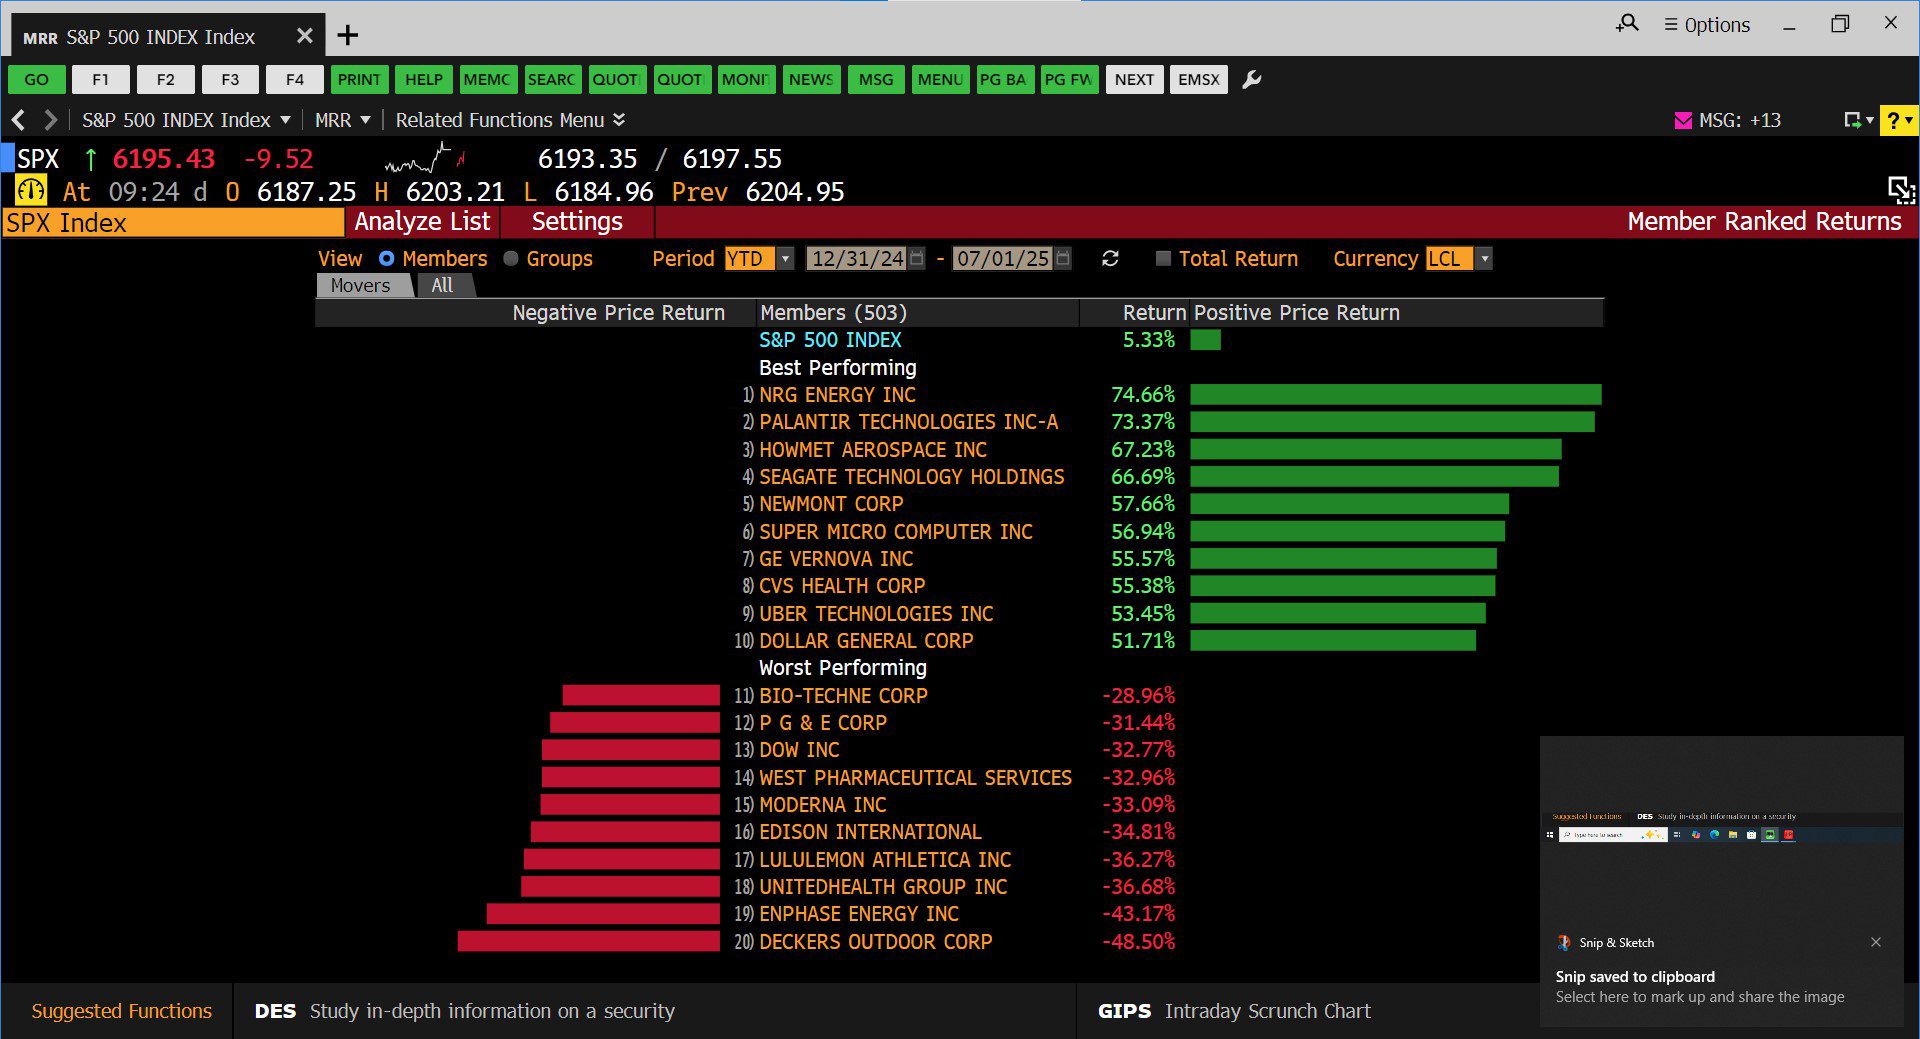Open the end date calendar icon
Viewport: 1920px width, 1039px height.
click(x=1063, y=258)
